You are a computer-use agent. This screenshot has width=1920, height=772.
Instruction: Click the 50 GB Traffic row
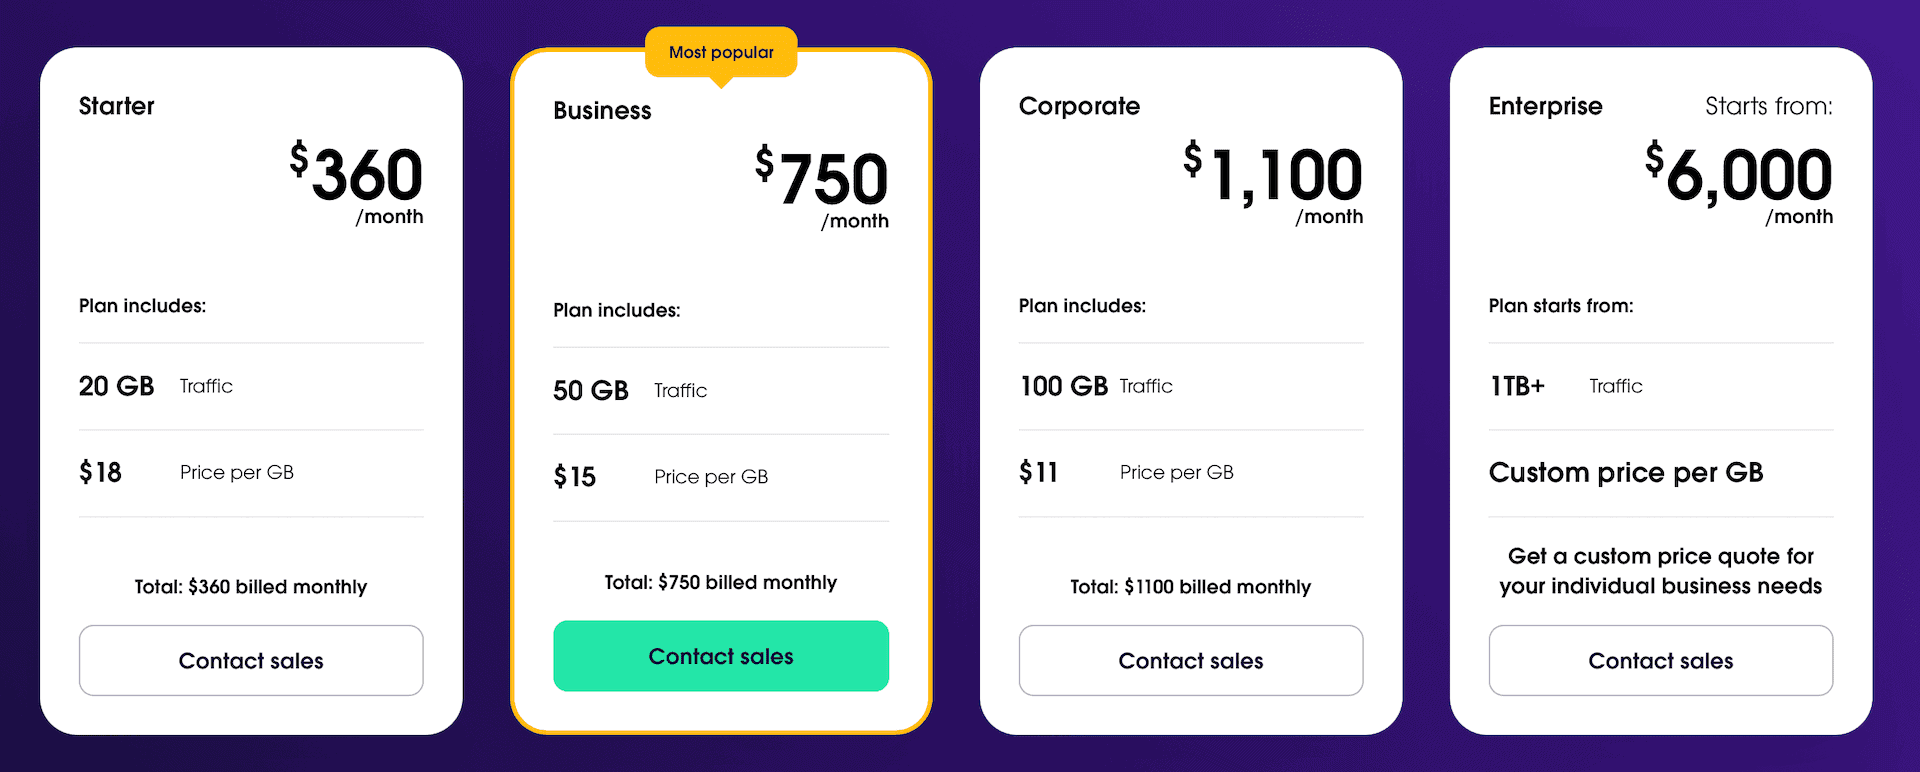721,390
